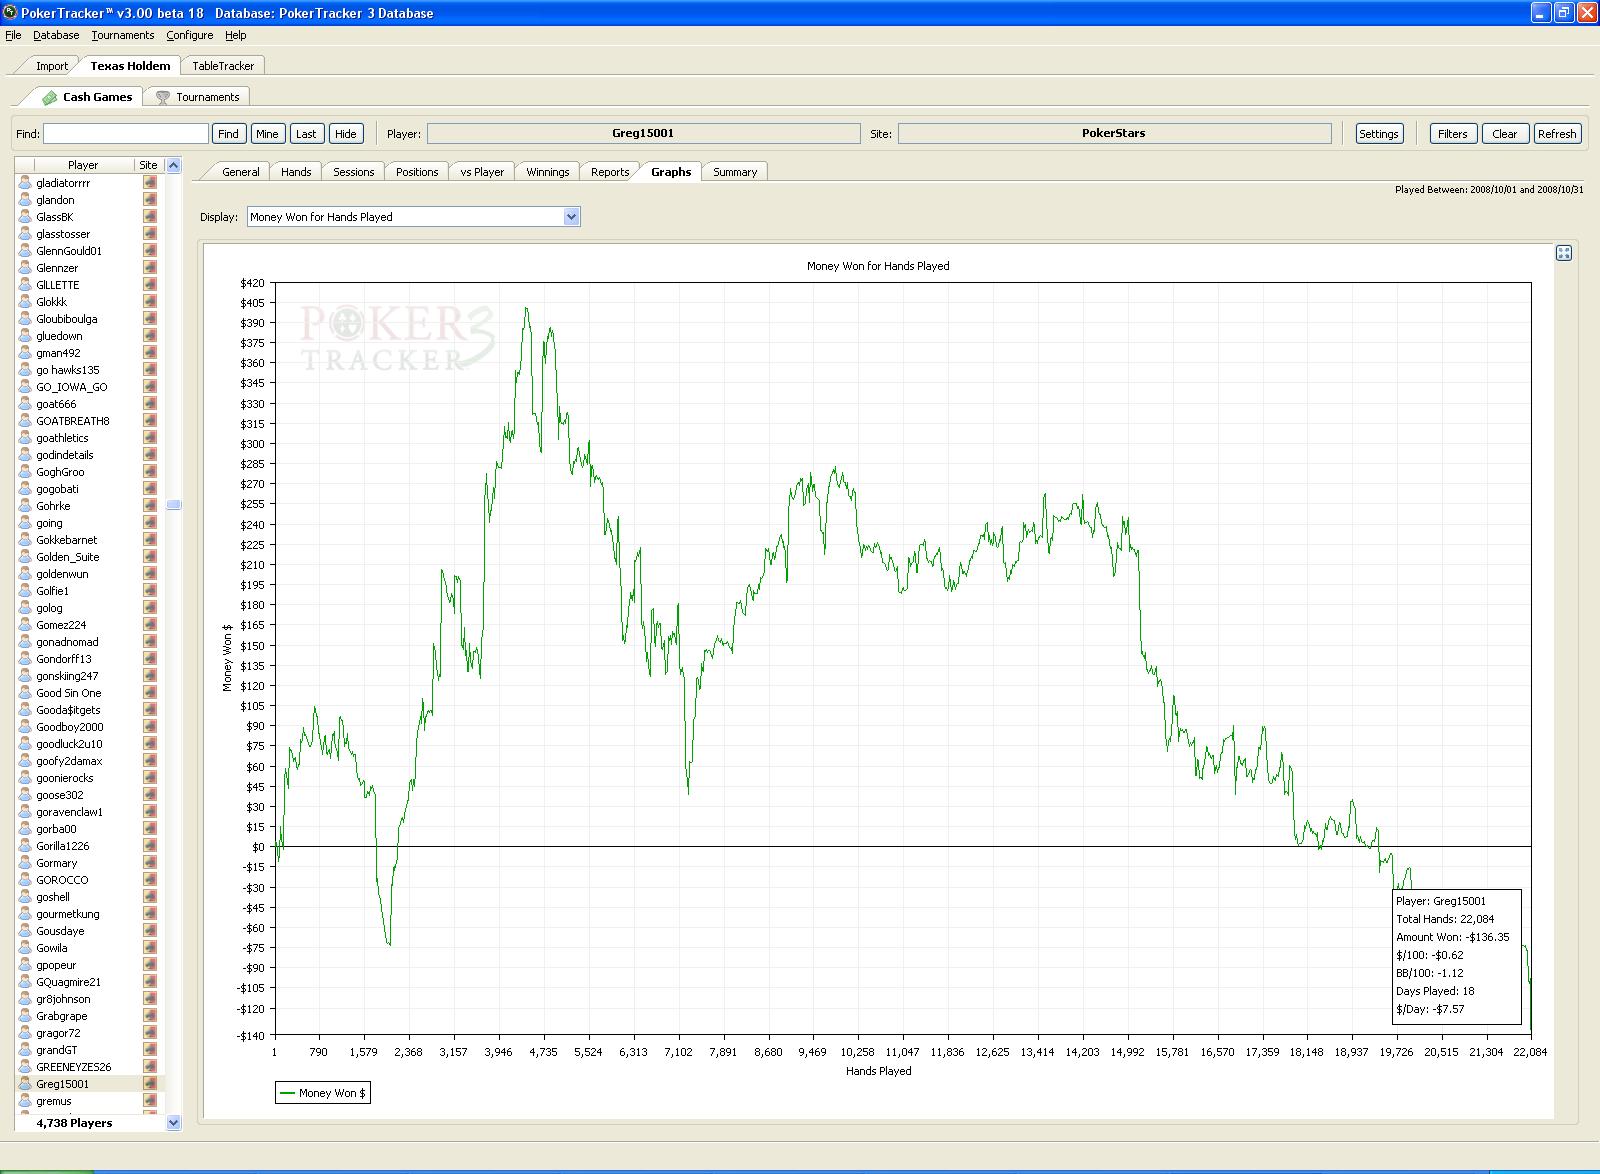Image resolution: width=1600 pixels, height=1174 pixels.
Task: Click into the Find player text field
Action: [126, 134]
